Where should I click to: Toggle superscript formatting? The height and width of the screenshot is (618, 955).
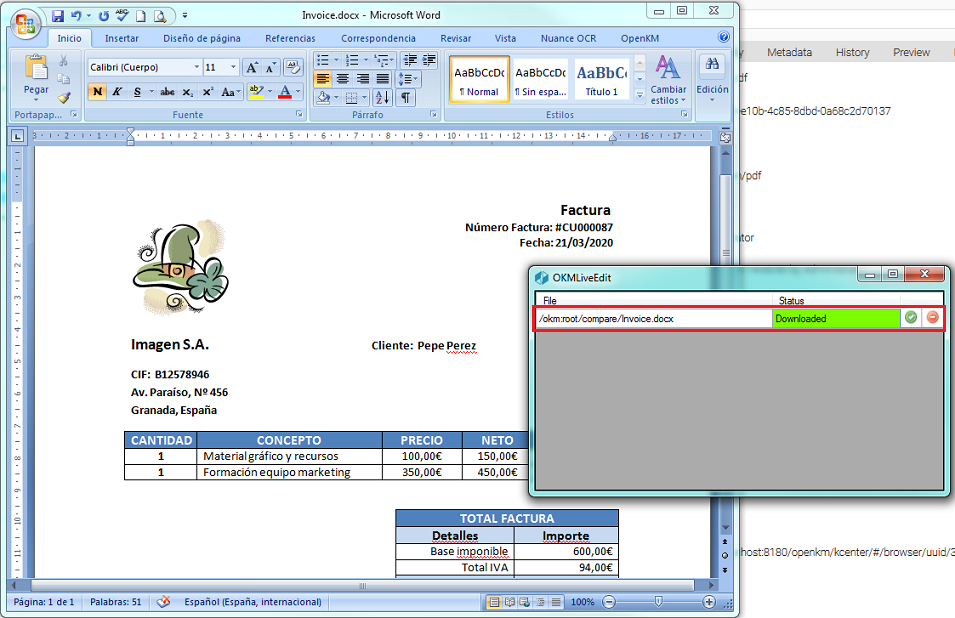point(208,92)
